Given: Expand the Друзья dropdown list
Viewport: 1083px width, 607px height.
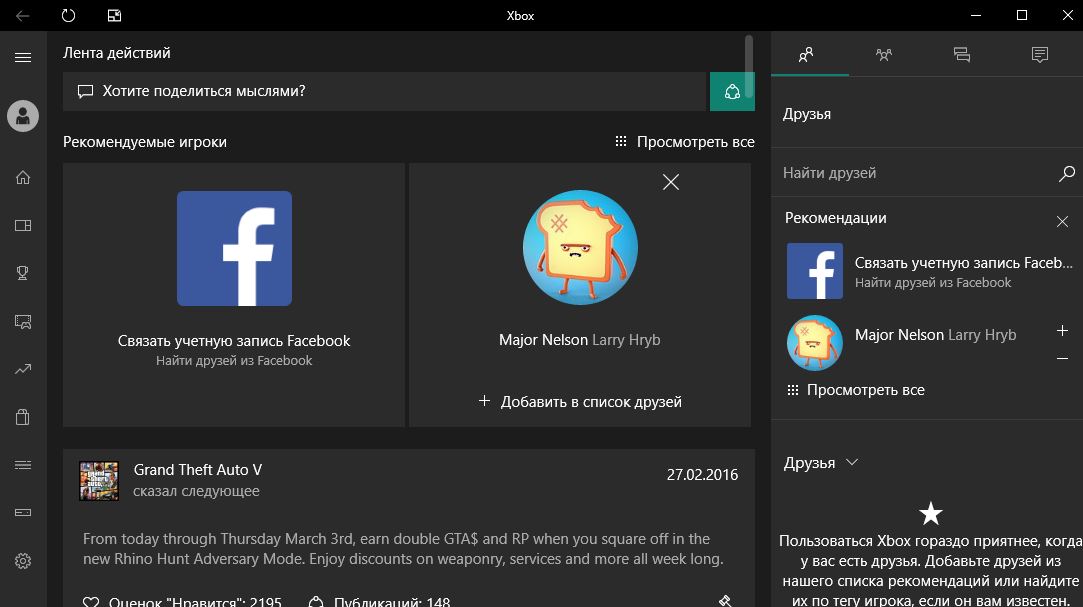Looking at the screenshot, I should [852, 463].
